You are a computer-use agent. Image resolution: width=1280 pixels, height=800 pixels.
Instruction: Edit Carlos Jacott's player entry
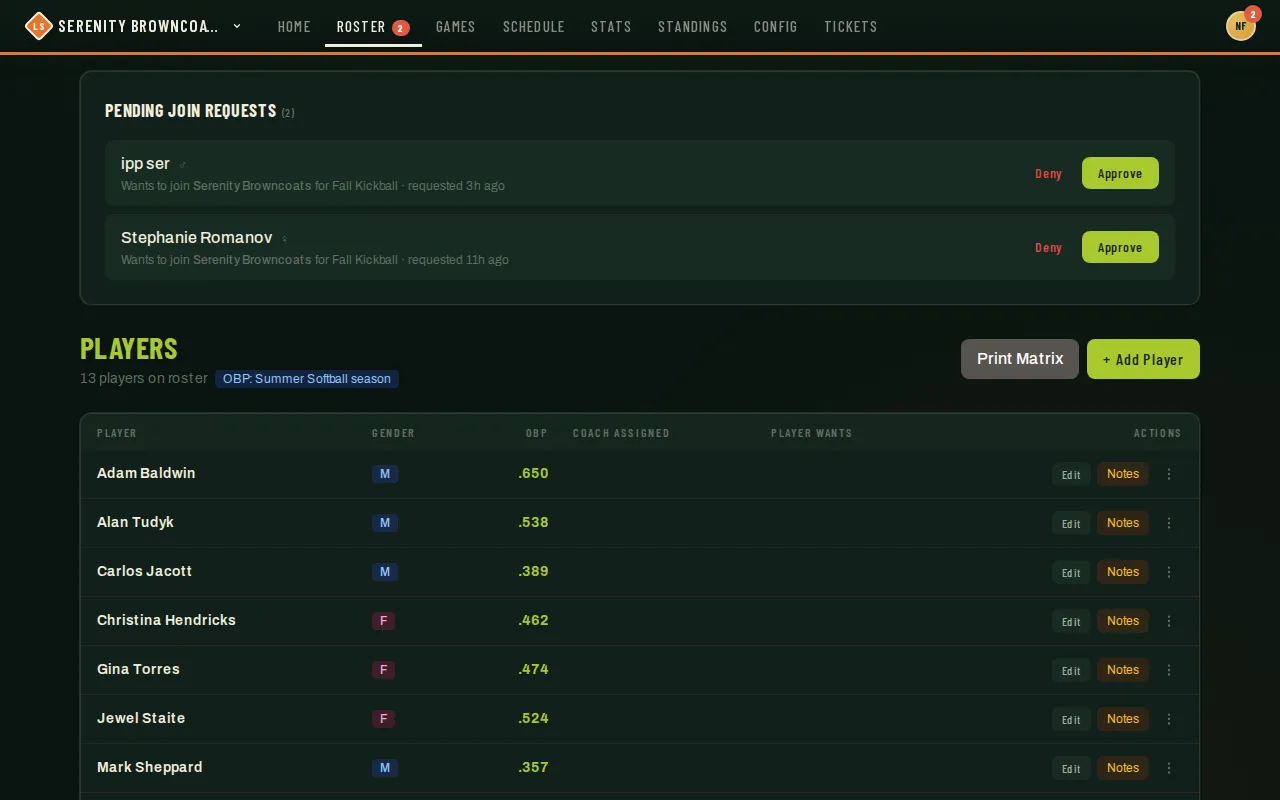tap(1071, 572)
